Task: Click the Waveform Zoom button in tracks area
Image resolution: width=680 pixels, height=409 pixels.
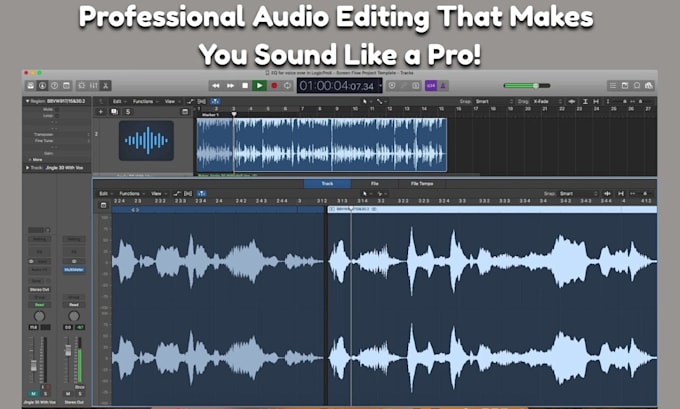Action: [x=572, y=101]
